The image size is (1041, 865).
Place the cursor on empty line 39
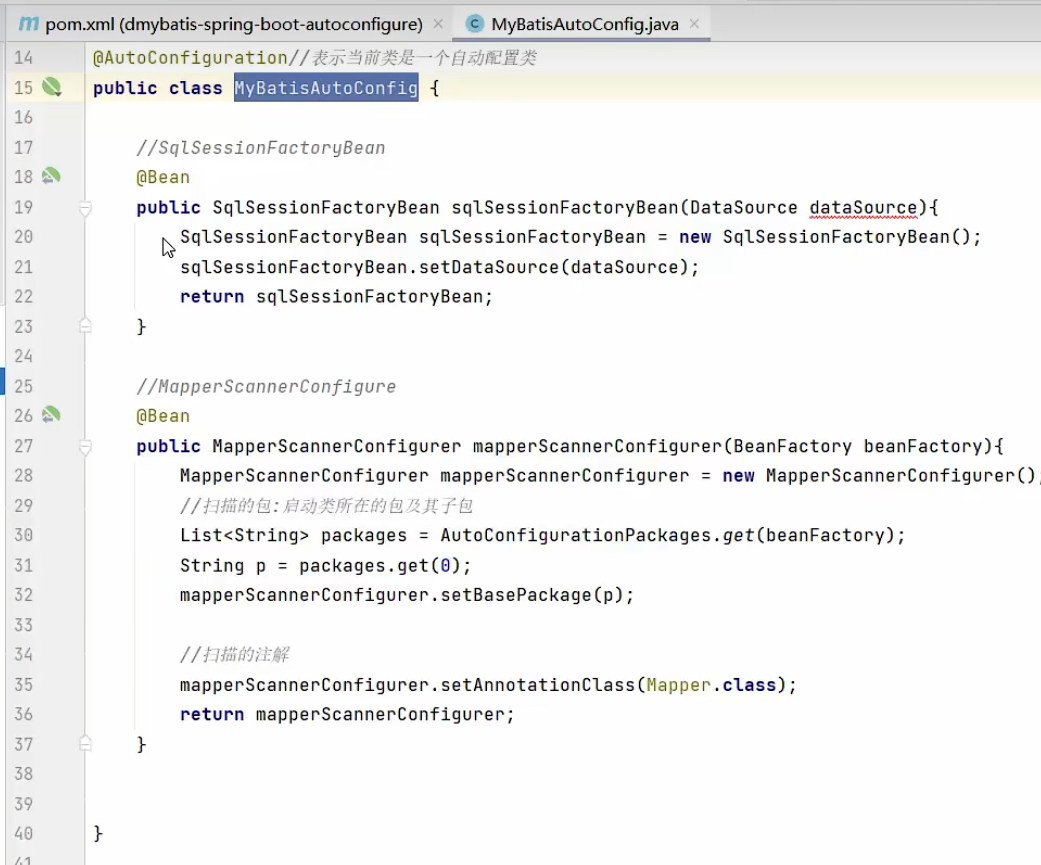tap(400, 804)
